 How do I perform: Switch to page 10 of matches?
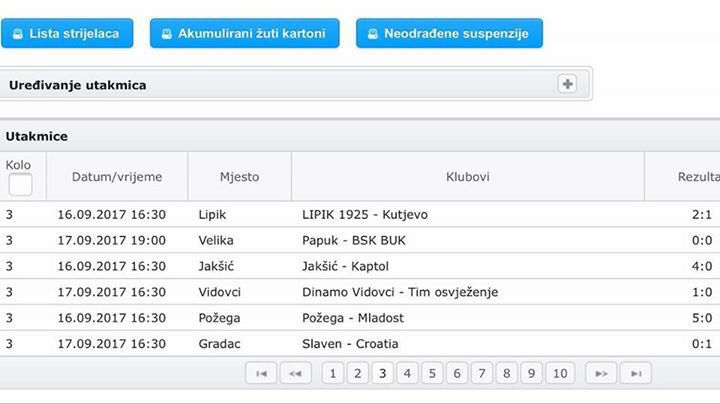(559, 373)
